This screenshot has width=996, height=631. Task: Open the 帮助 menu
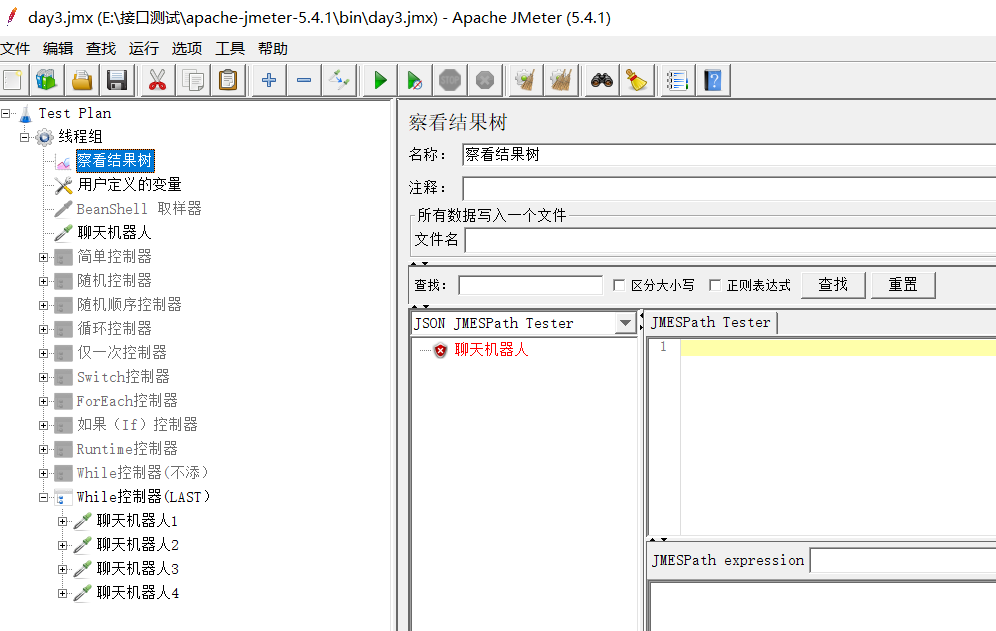pyautogui.click(x=273, y=49)
